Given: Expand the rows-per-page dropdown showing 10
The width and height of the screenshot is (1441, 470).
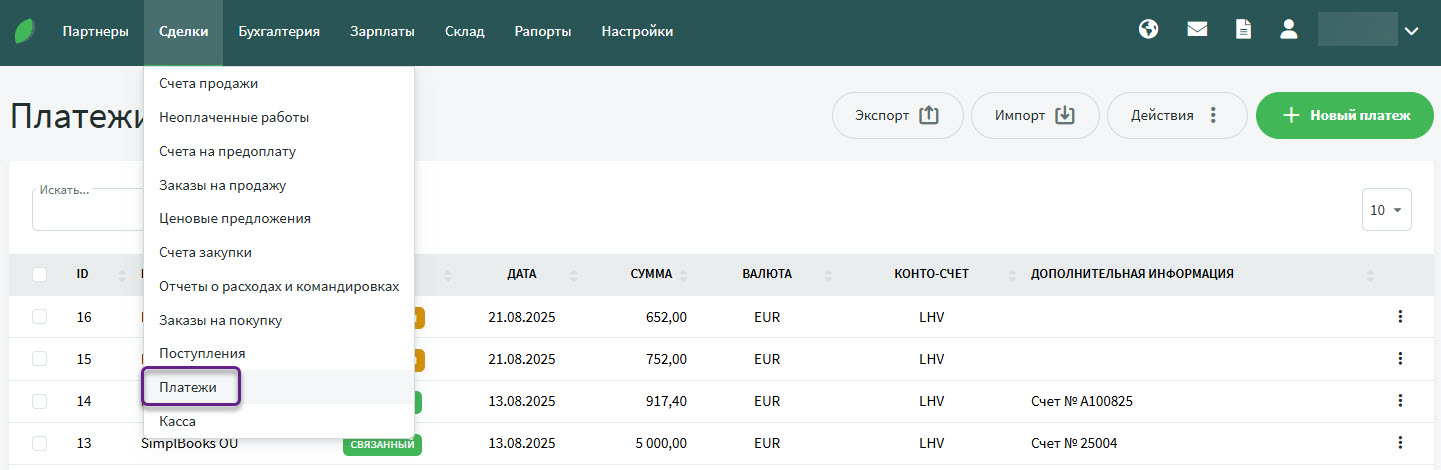Looking at the screenshot, I should click(x=1386, y=210).
